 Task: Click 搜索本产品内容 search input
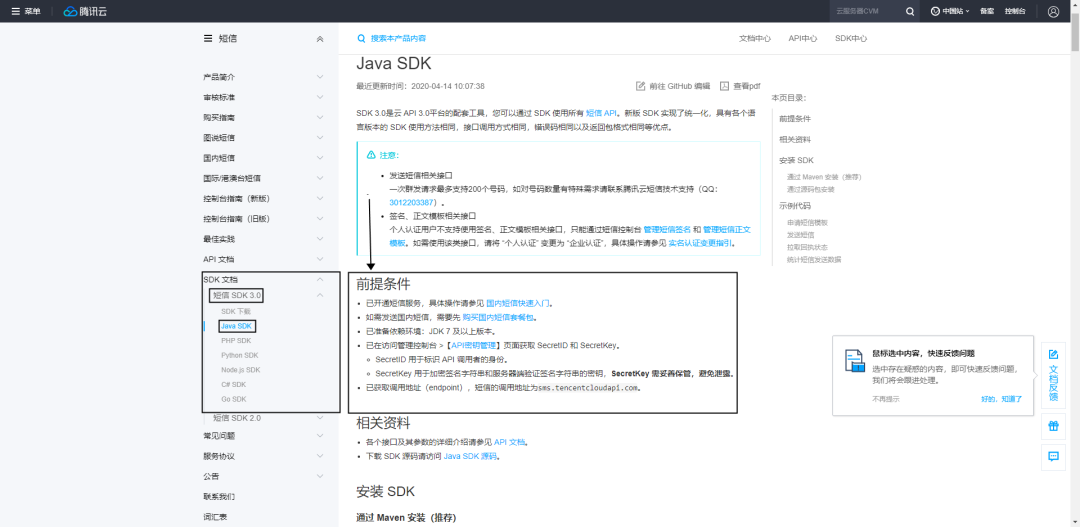tap(397, 39)
